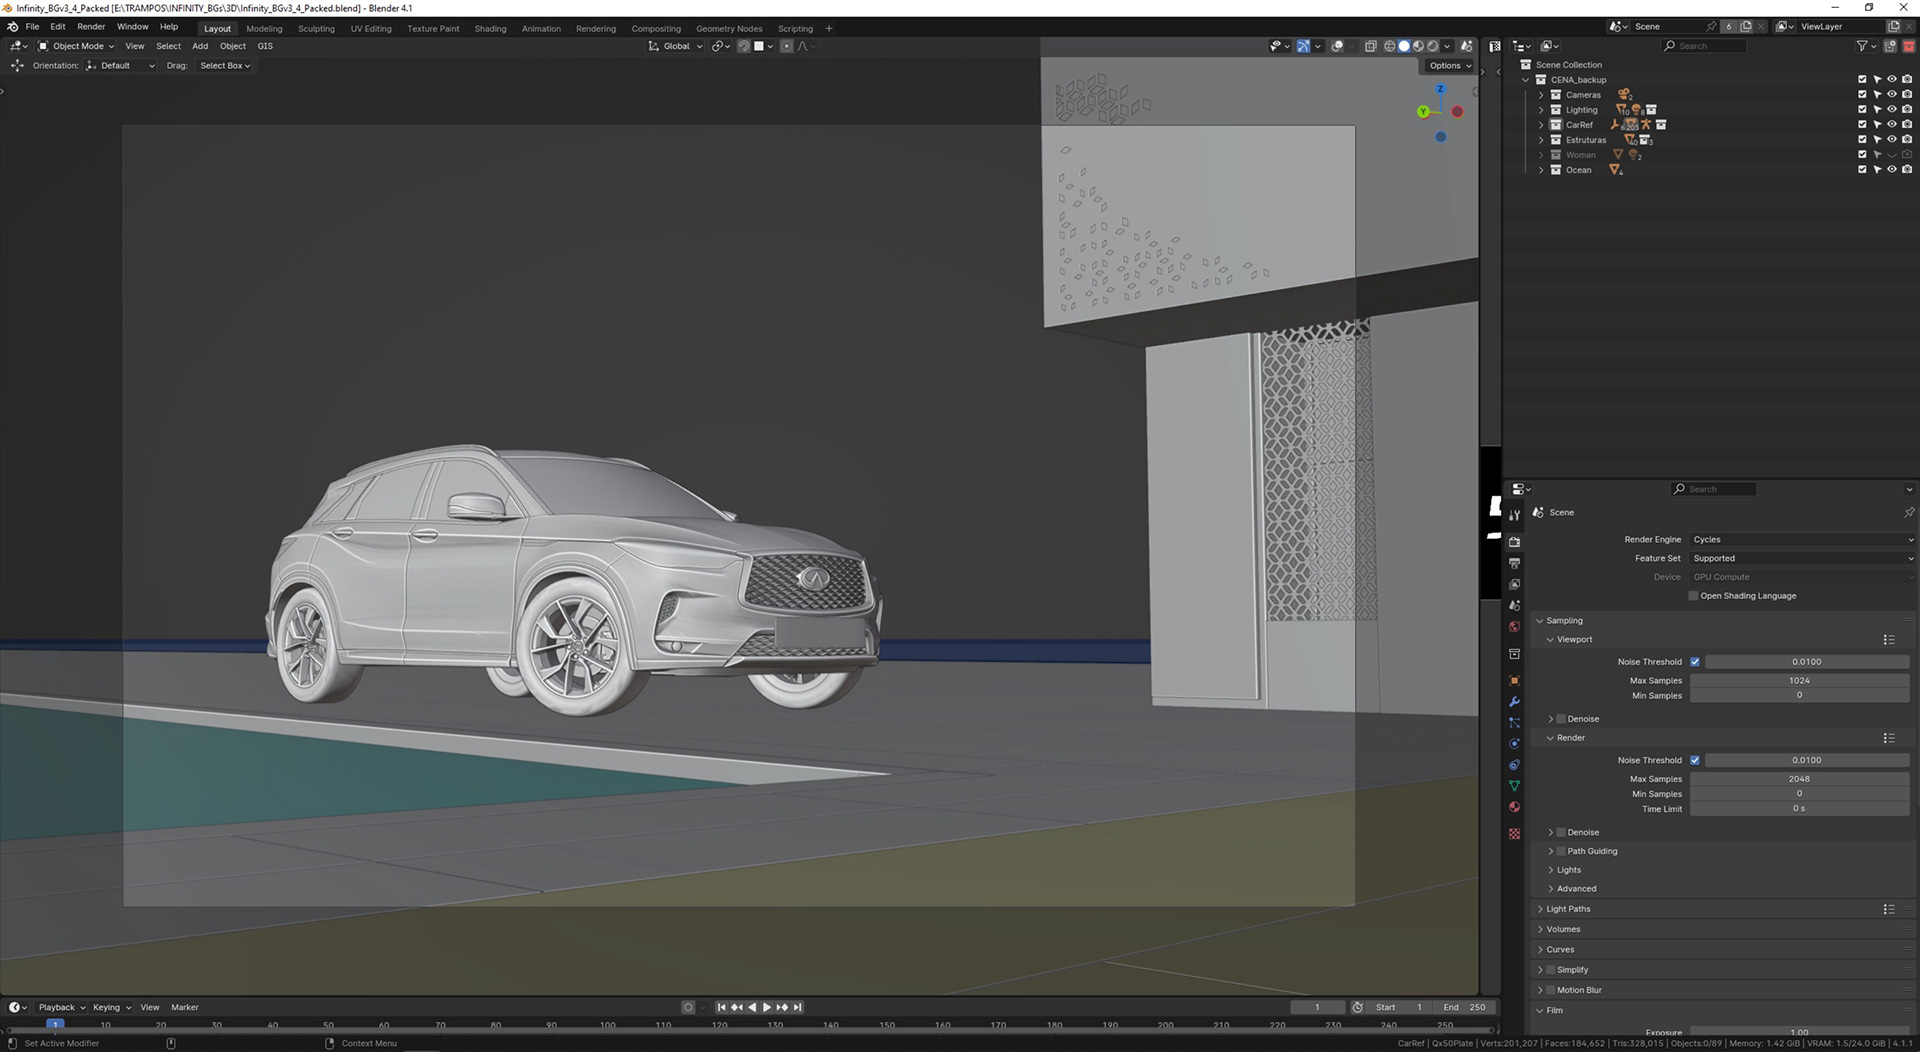
Task: Switch to the Output properties tab
Action: pyautogui.click(x=1514, y=563)
